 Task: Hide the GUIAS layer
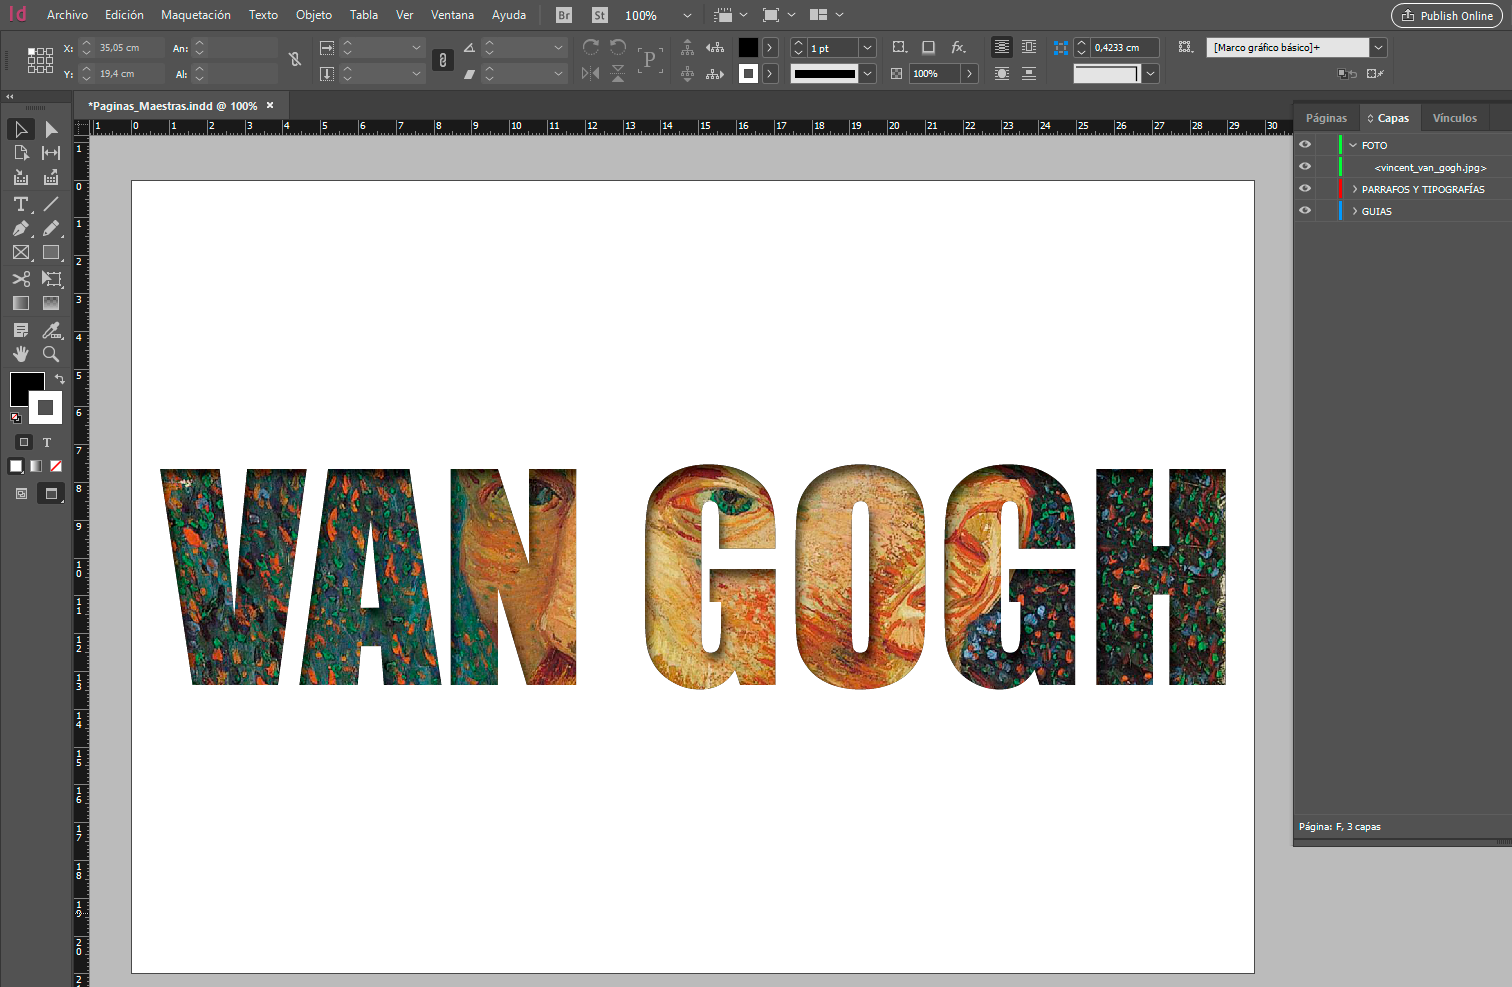(x=1304, y=210)
